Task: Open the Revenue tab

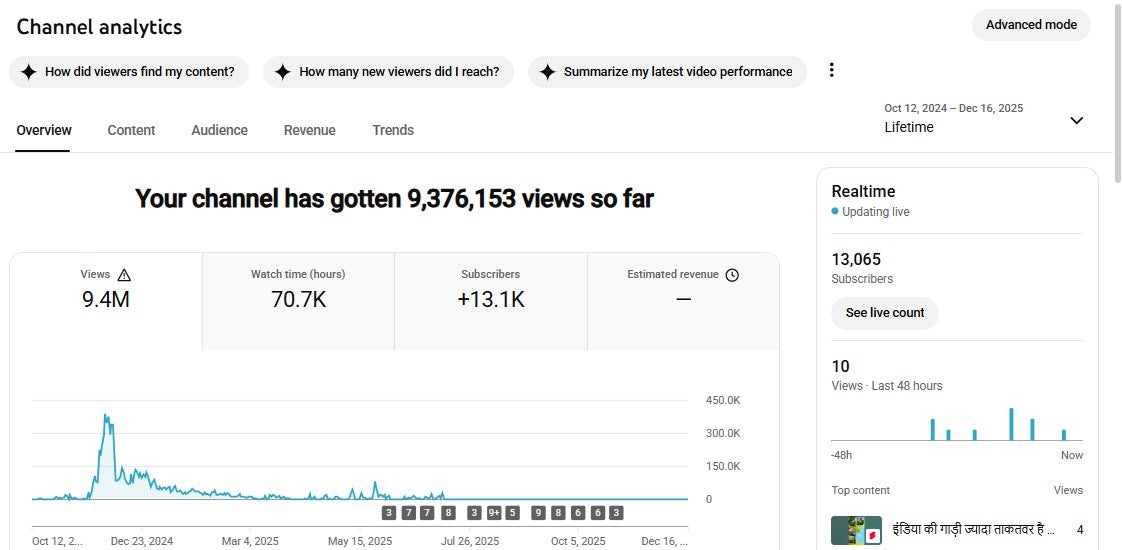Action: [x=309, y=130]
